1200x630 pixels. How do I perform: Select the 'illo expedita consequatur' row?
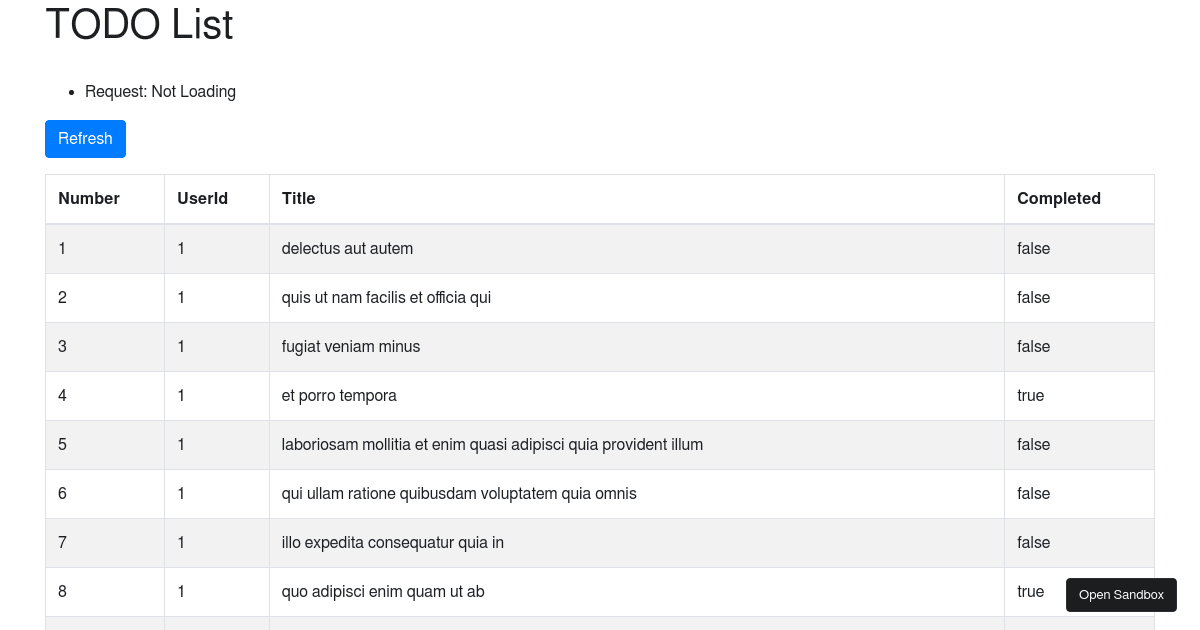(x=392, y=542)
